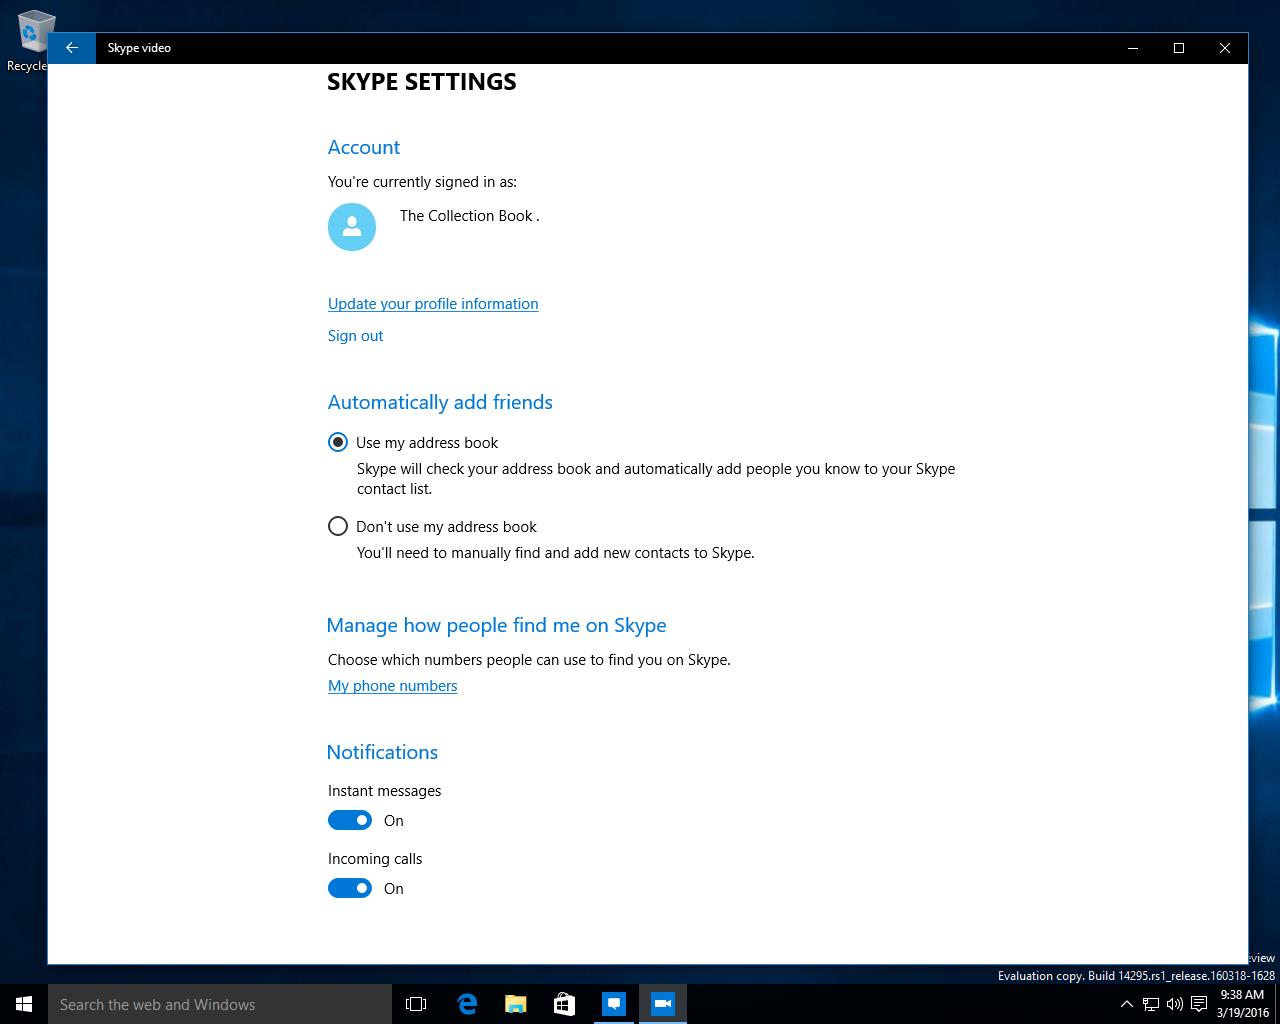Launch Microsoft Edge from the taskbar
The height and width of the screenshot is (1024, 1280).
[x=467, y=1004]
